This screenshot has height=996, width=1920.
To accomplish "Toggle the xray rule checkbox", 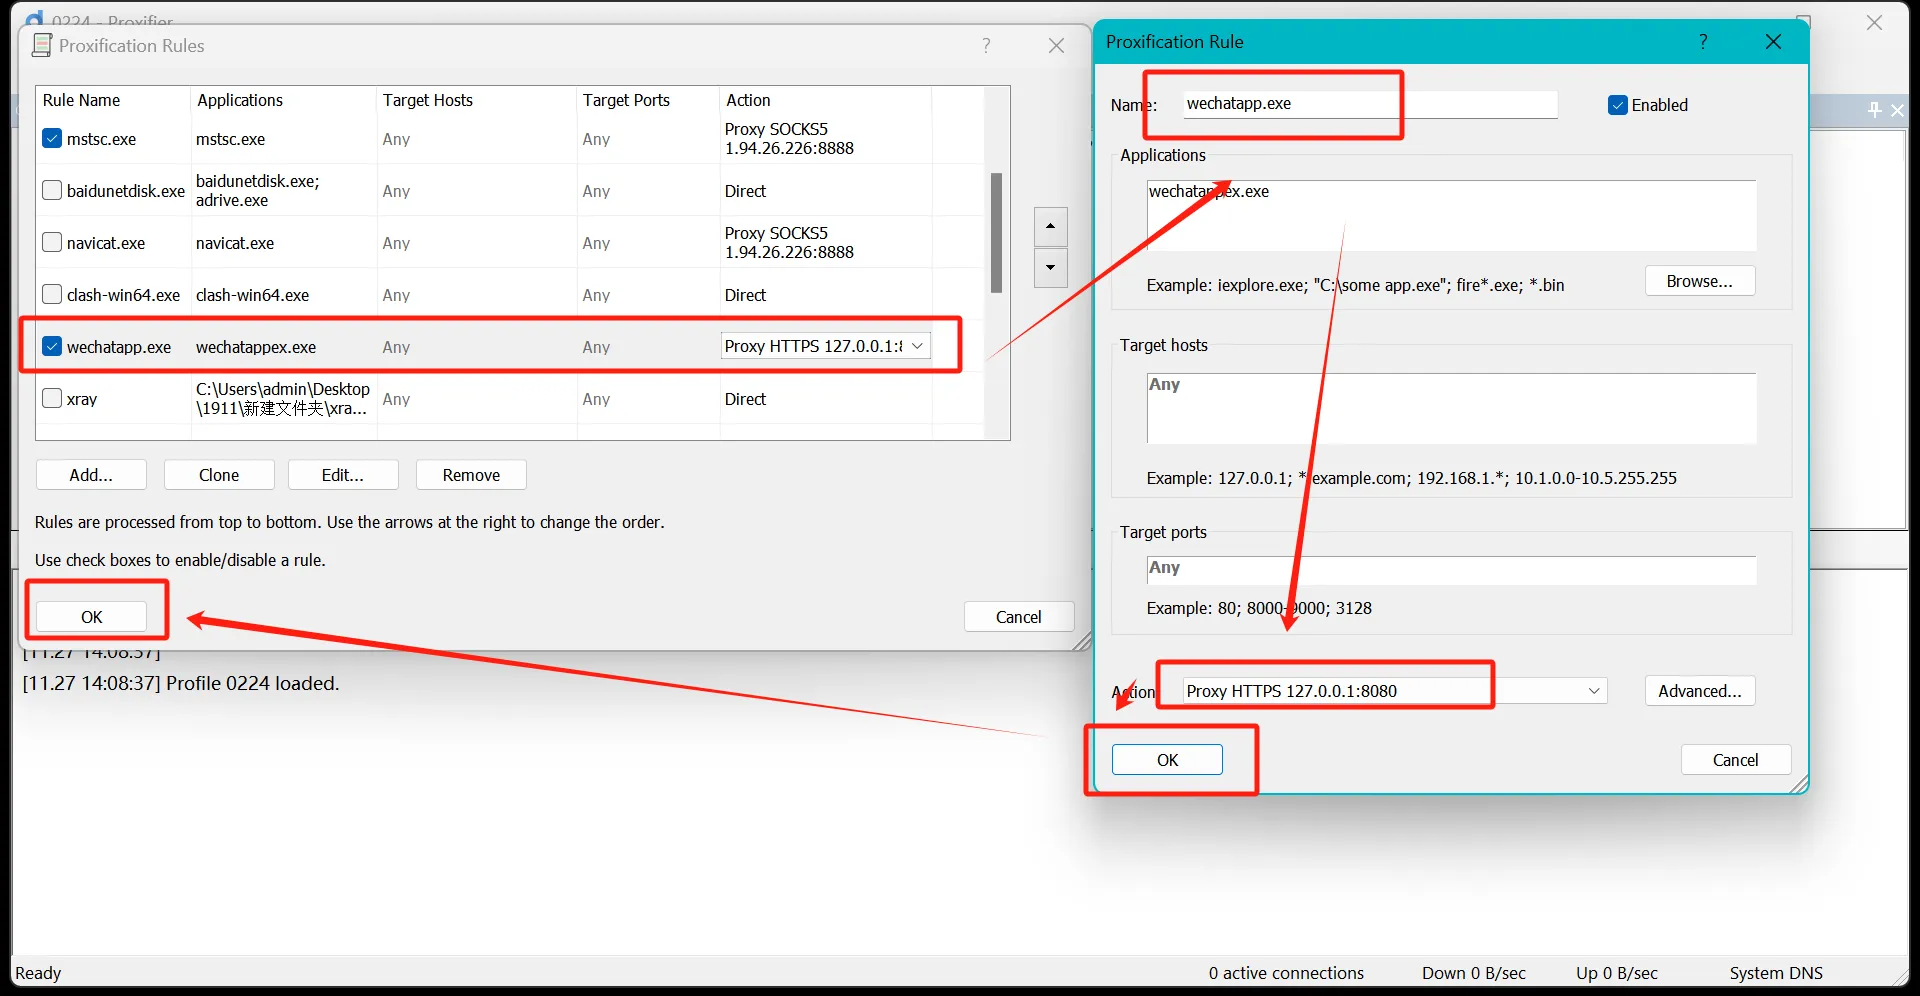I will pos(52,398).
